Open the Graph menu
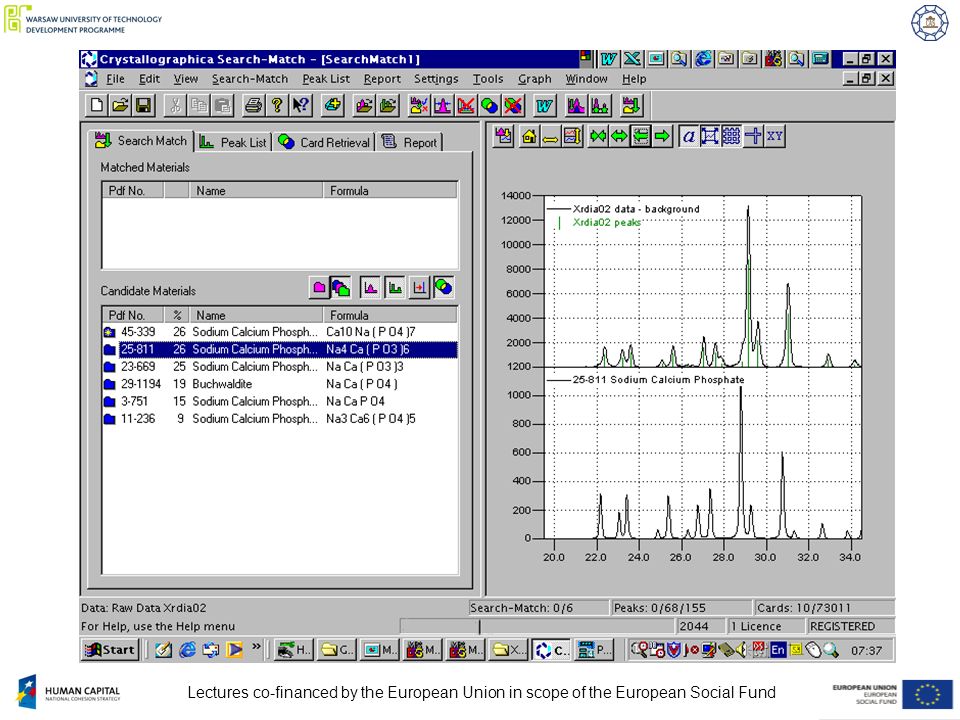This screenshot has width=960, height=720. click(x=534, y=78)
